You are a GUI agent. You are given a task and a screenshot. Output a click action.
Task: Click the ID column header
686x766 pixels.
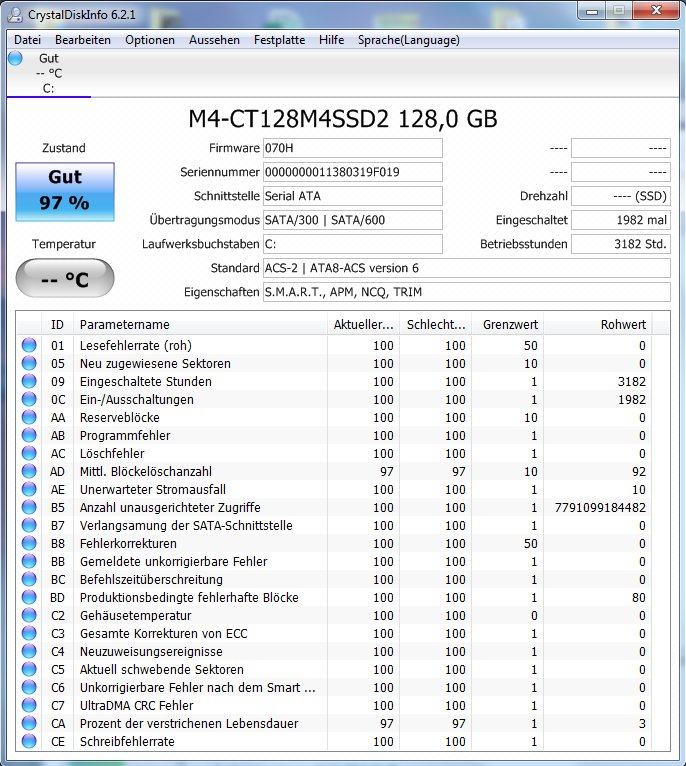pyautogui.click(x=57, y=324)
